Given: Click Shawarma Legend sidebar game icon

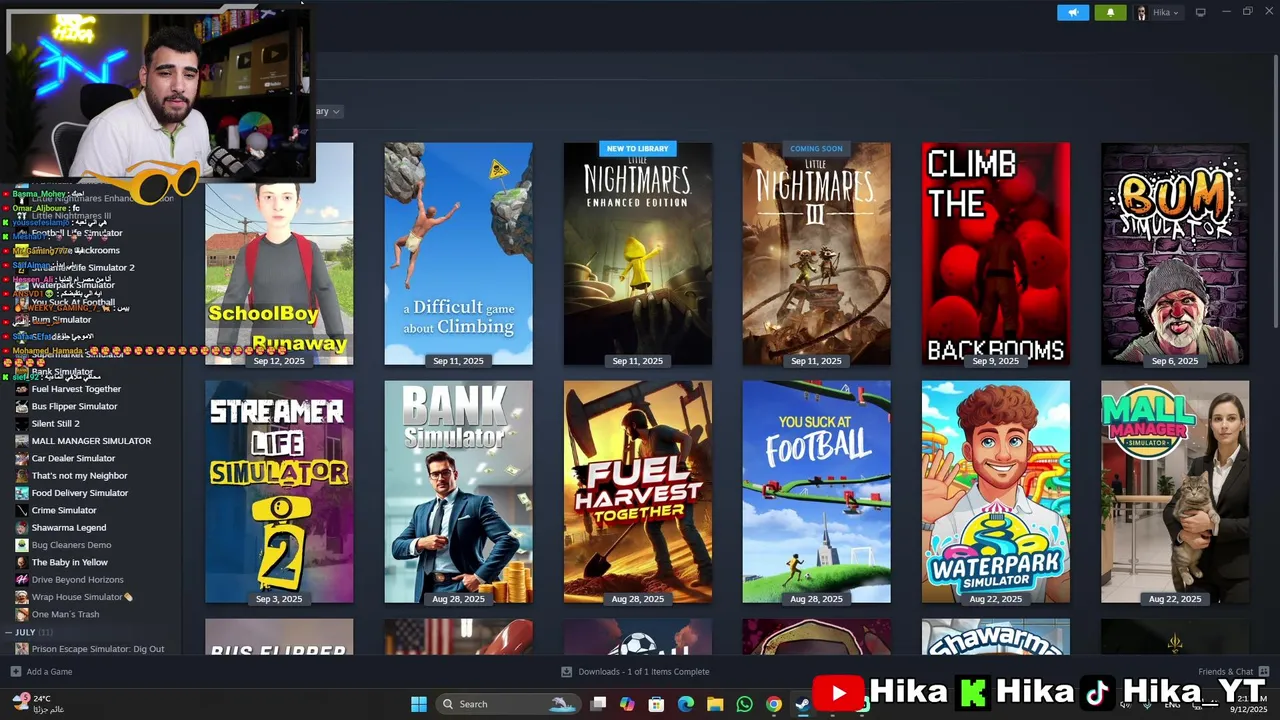Looking at the screenshot, I should 22,528.
